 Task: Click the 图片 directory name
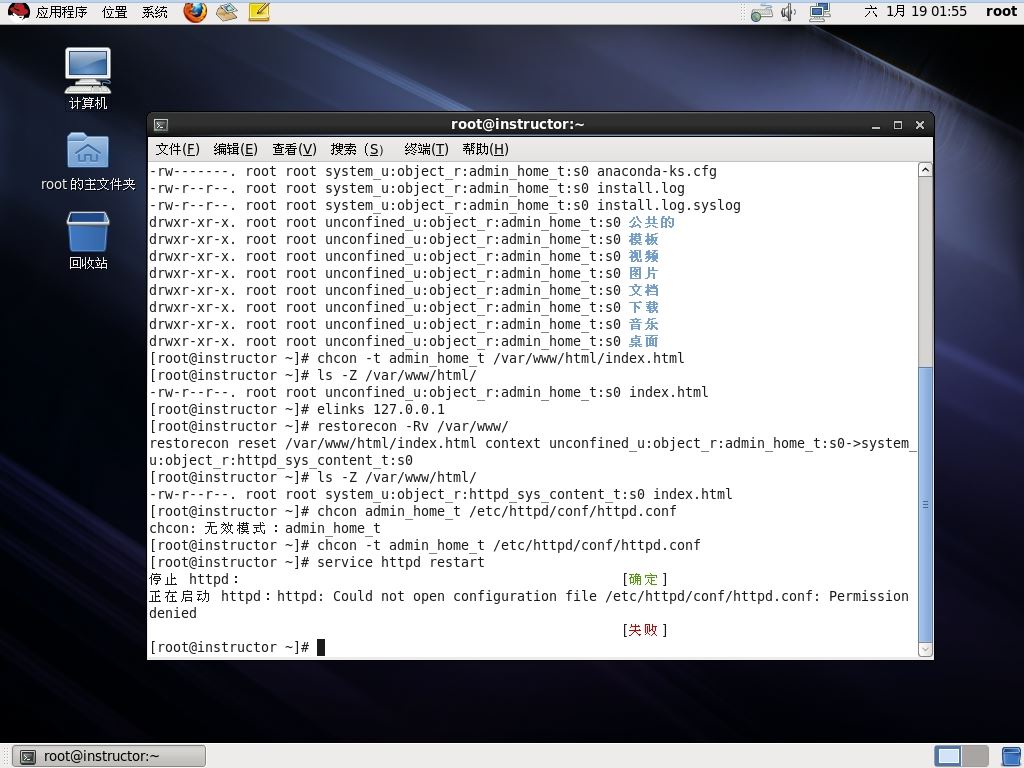[643, 273]
